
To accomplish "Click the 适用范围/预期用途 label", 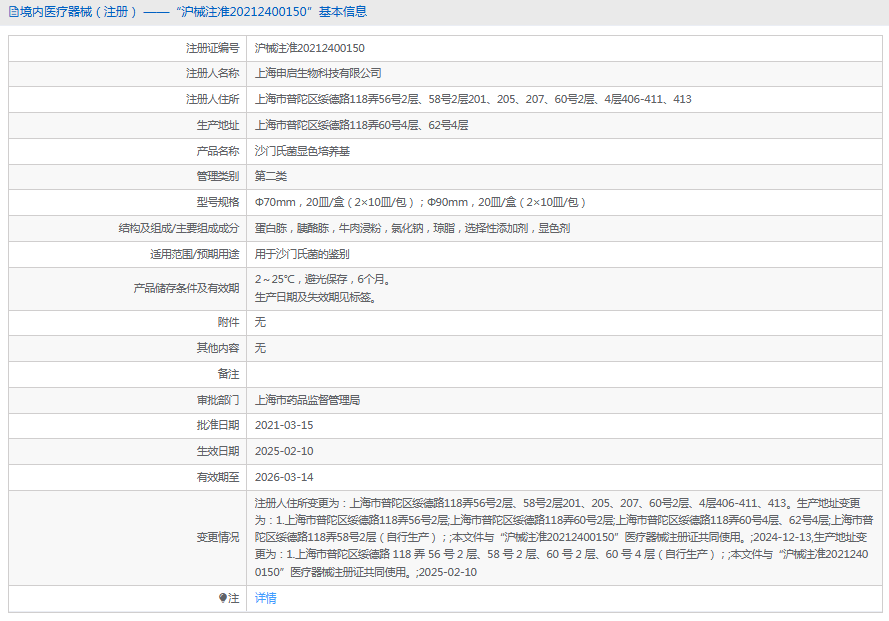I will coord(194,255).
